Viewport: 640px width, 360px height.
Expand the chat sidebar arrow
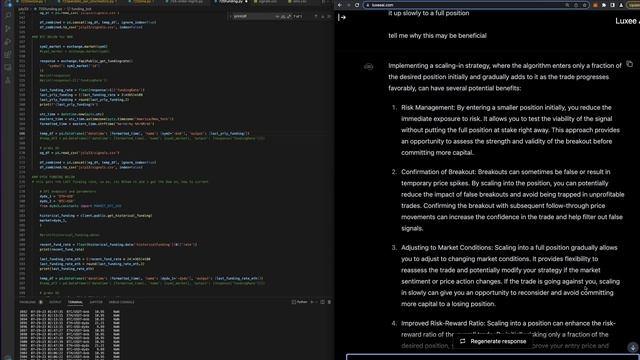(x=342, y=17)
